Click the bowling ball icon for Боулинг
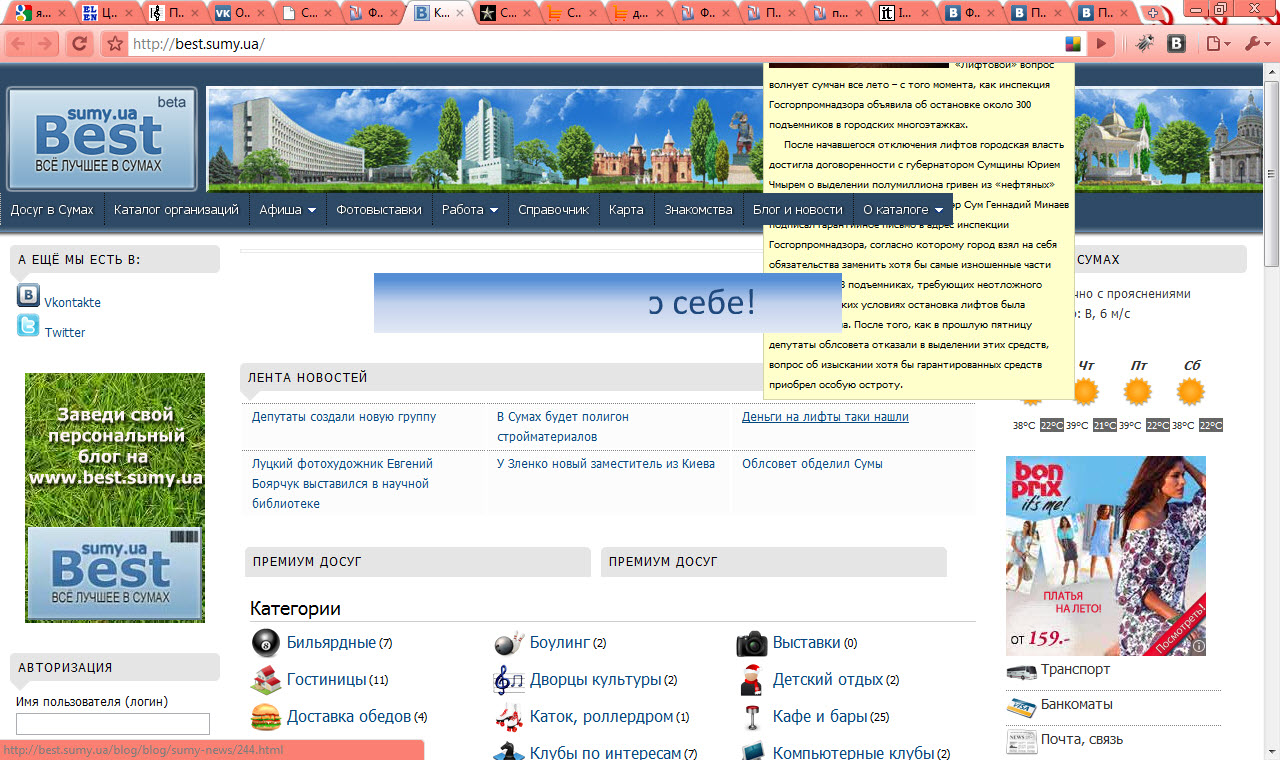Viewport: 1280px width, 760px height. 509,643
